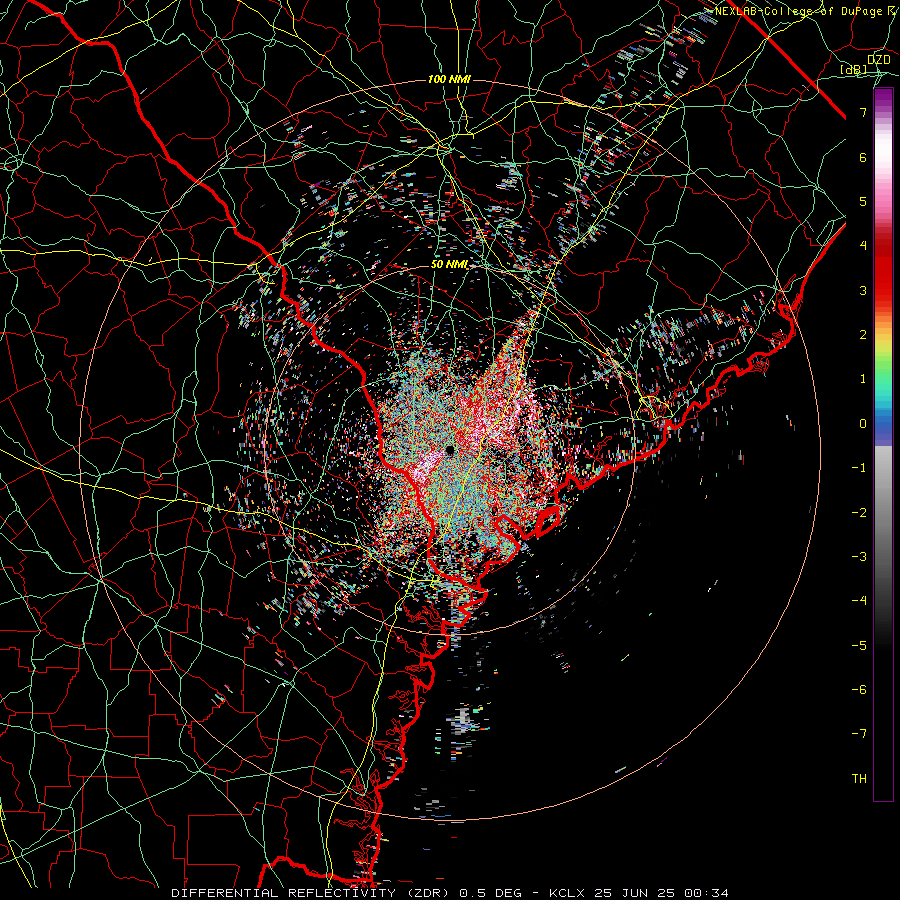Click the 5 value on color scale
The width and height of the screenshot is (900, 900).
(x=863, y=201)
